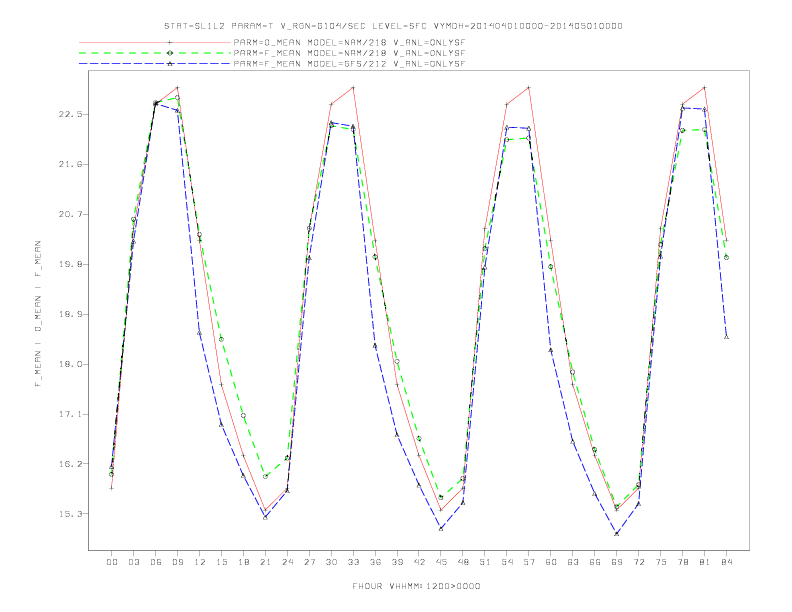Click the y-axis tick label 15.3
792x612 pixels.
(70, 514)
